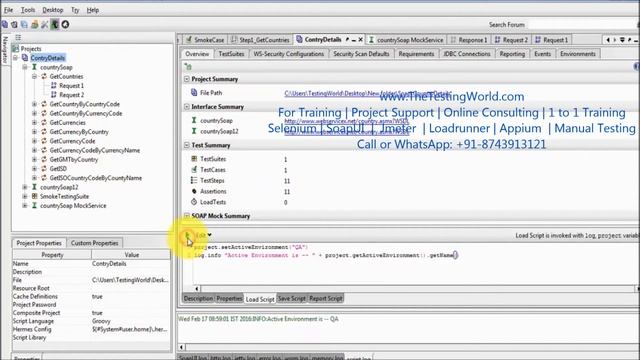640x360 pixels.
Task: Close the ContryDetails editor tab
Action: [360, 40]
